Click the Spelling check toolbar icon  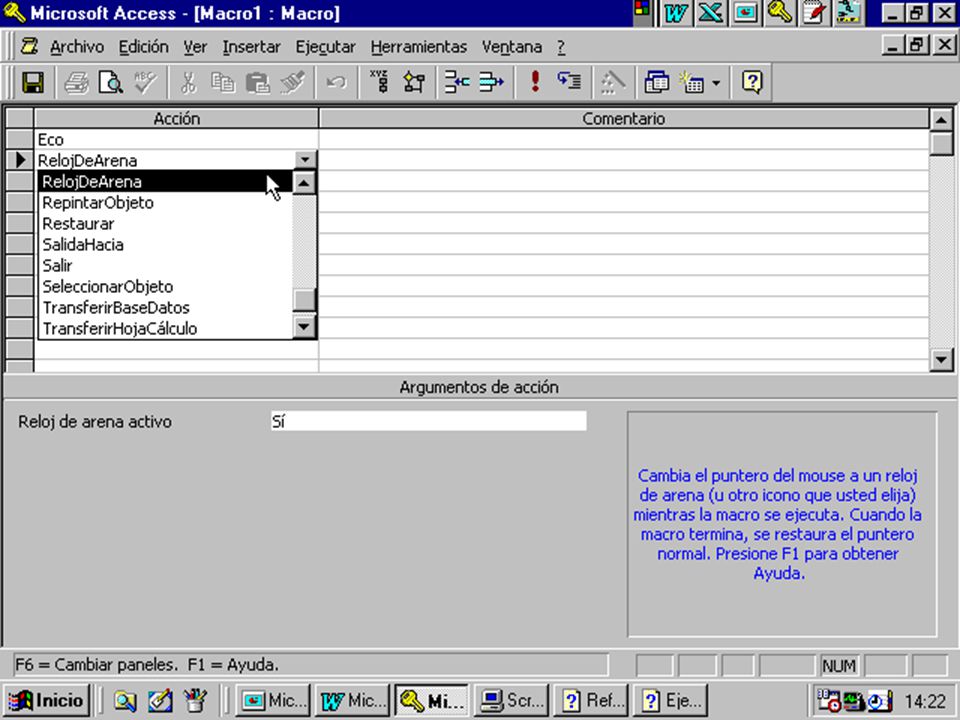pyautogui.click(x=146, y=82)
